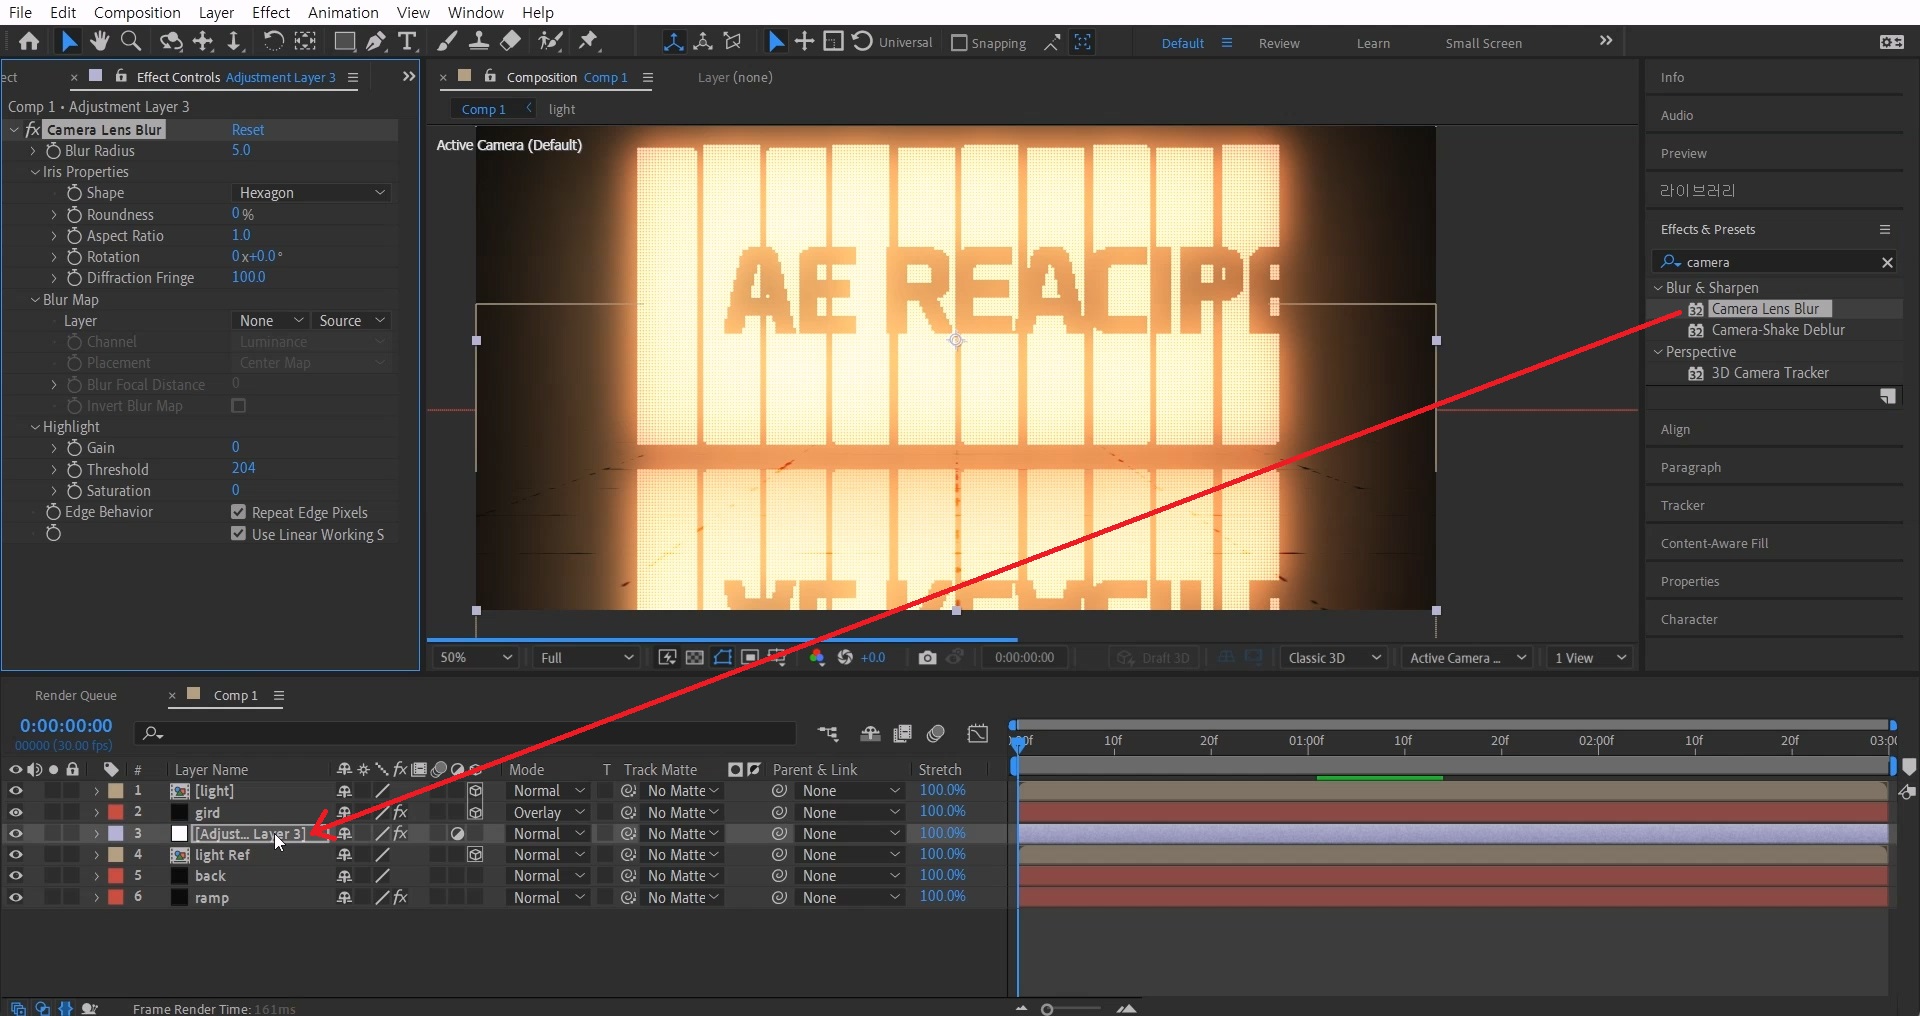The height and width of the screenshot is (1016, 1920).
Task: Click the Blur Radius value 5.0
Action: pos(241,150)
